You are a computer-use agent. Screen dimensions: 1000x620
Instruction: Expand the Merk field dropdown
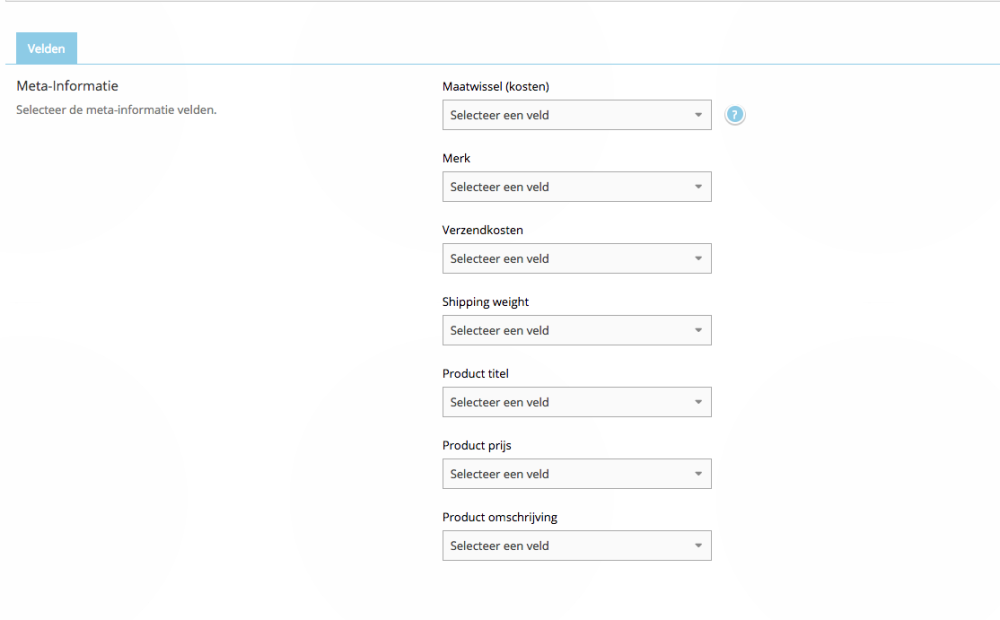click(576, 187)
